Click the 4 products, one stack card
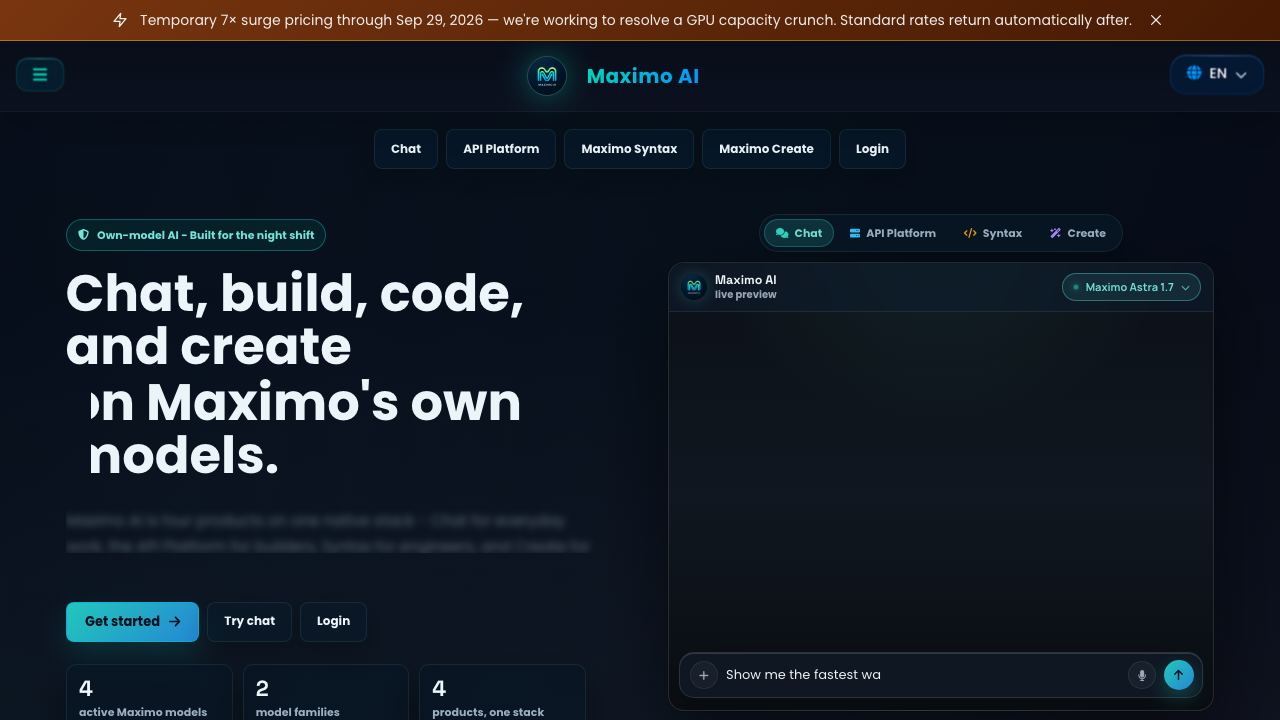 [502, 693]
